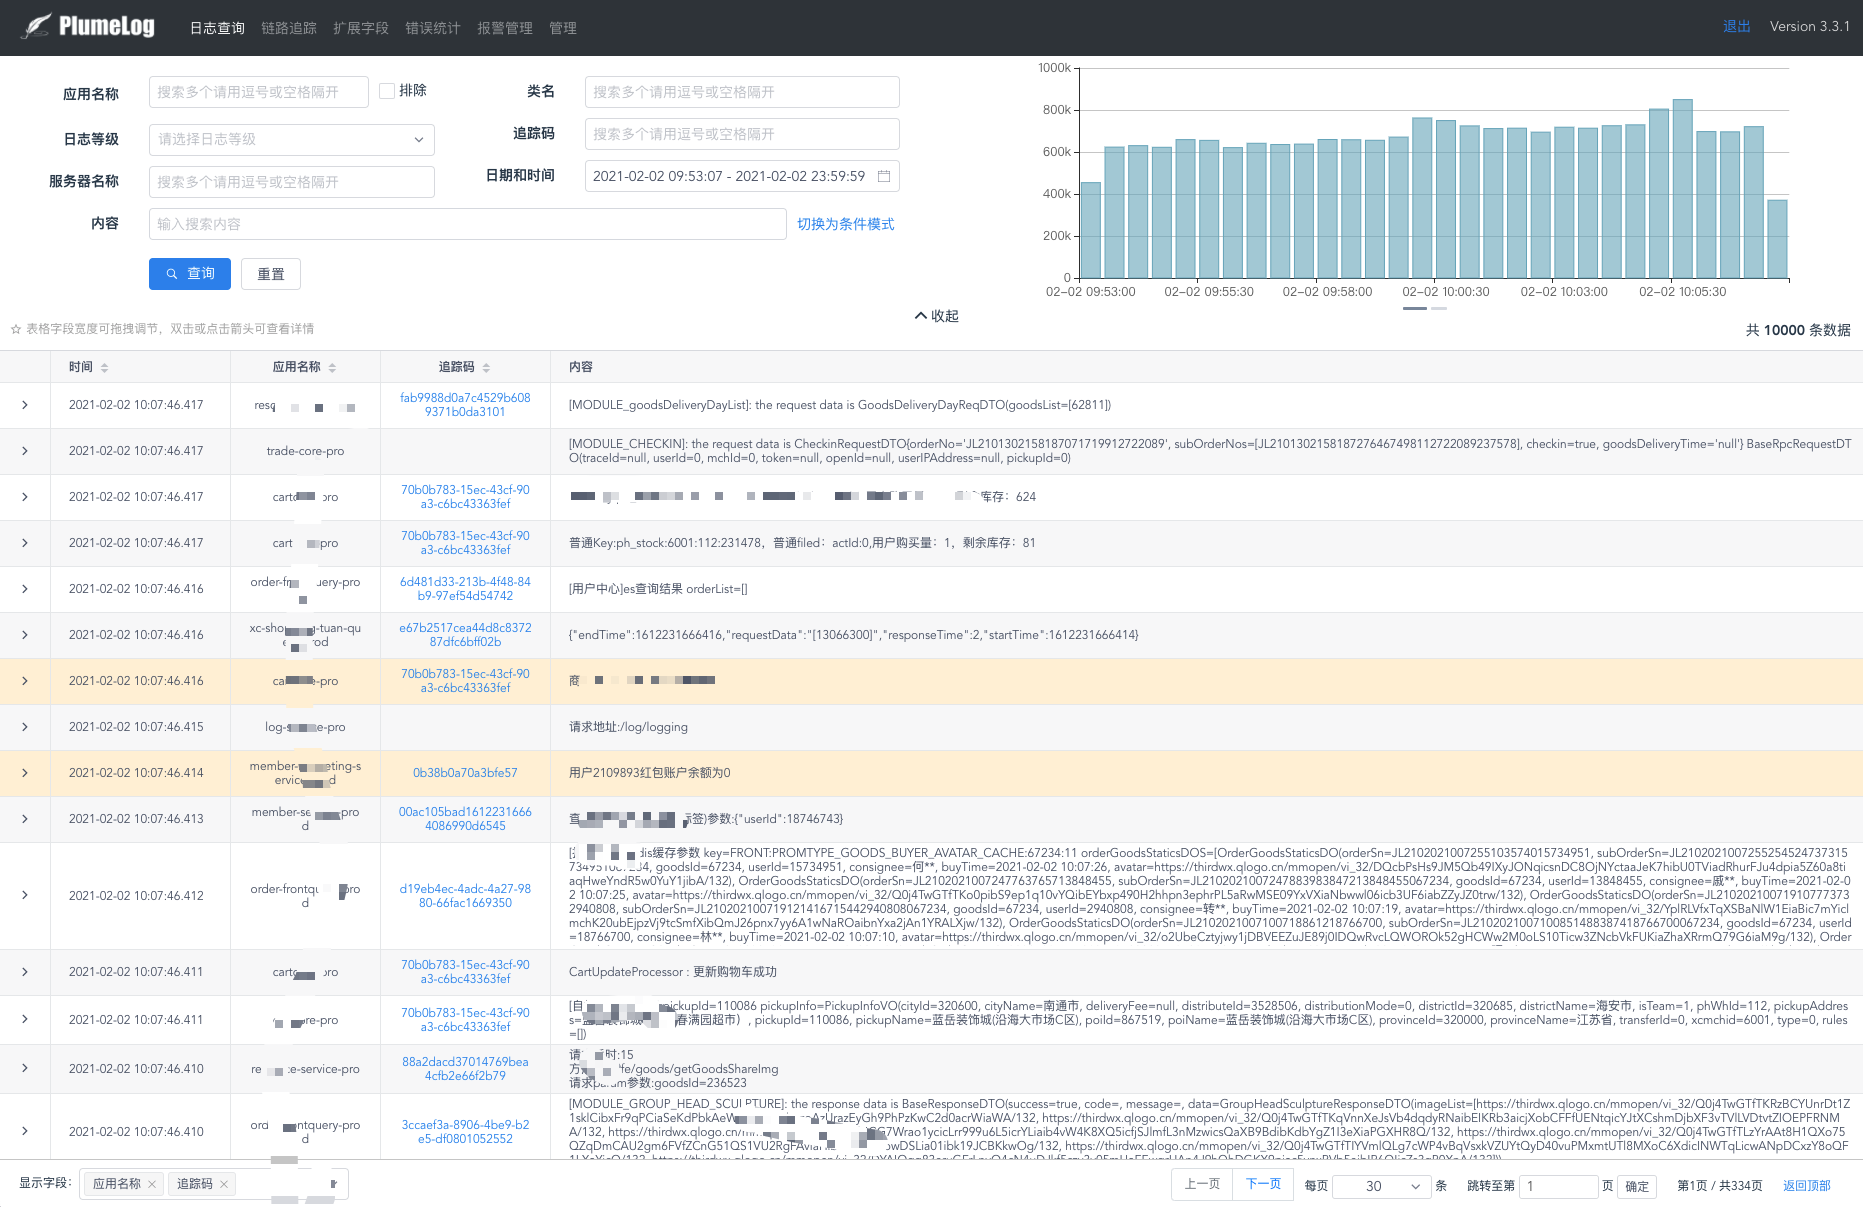The image size is (1863, 1207).
Task: Open 扩展字段 navigation tab
Action: pyautogui.click(x=361, y=28)
